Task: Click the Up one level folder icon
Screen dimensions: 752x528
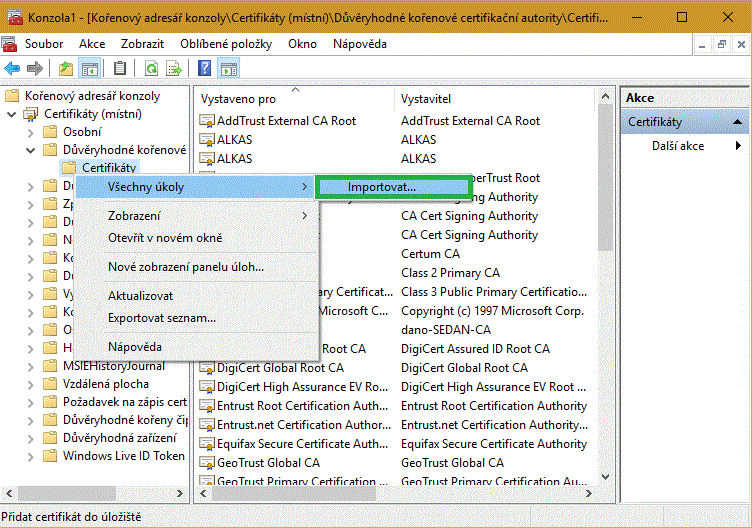Action: tap(66, 68)
